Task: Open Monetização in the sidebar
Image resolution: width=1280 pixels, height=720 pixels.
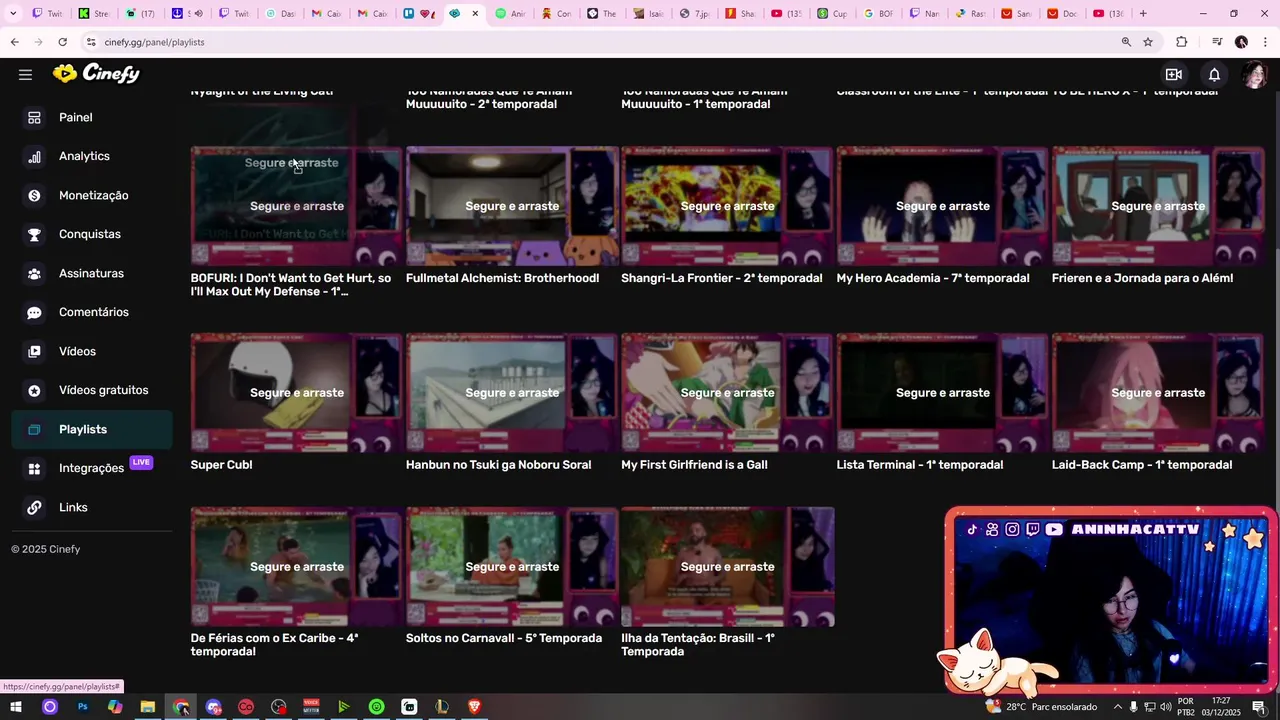Action: [x=92, y=195]
